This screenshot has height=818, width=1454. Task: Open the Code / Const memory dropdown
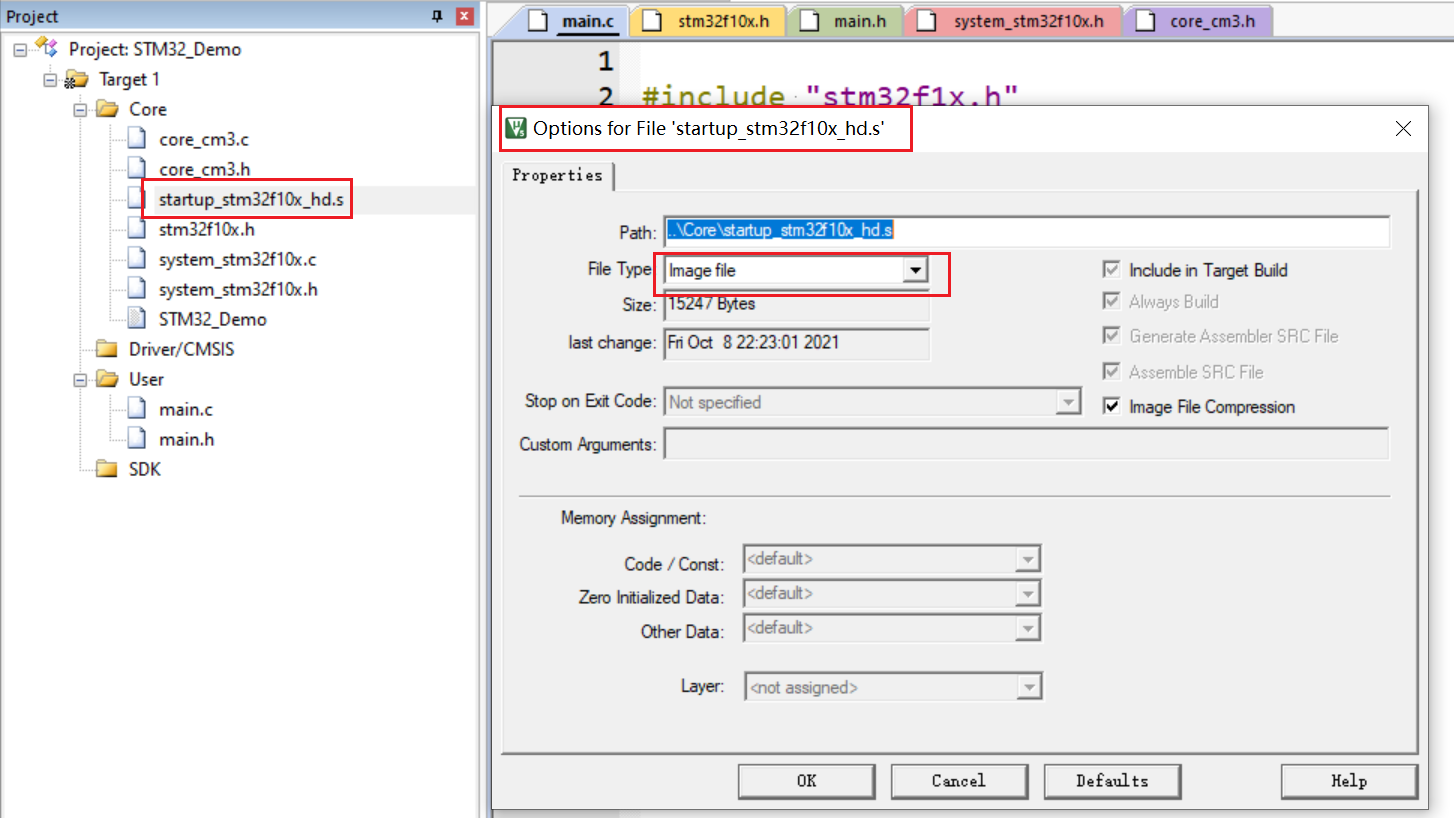[x=1028, y=560]
